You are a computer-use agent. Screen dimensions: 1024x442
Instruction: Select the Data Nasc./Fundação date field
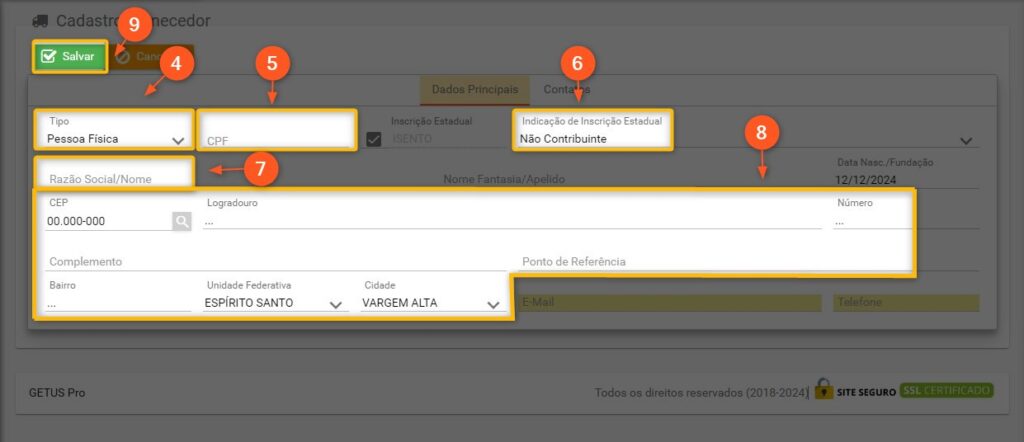905,179
